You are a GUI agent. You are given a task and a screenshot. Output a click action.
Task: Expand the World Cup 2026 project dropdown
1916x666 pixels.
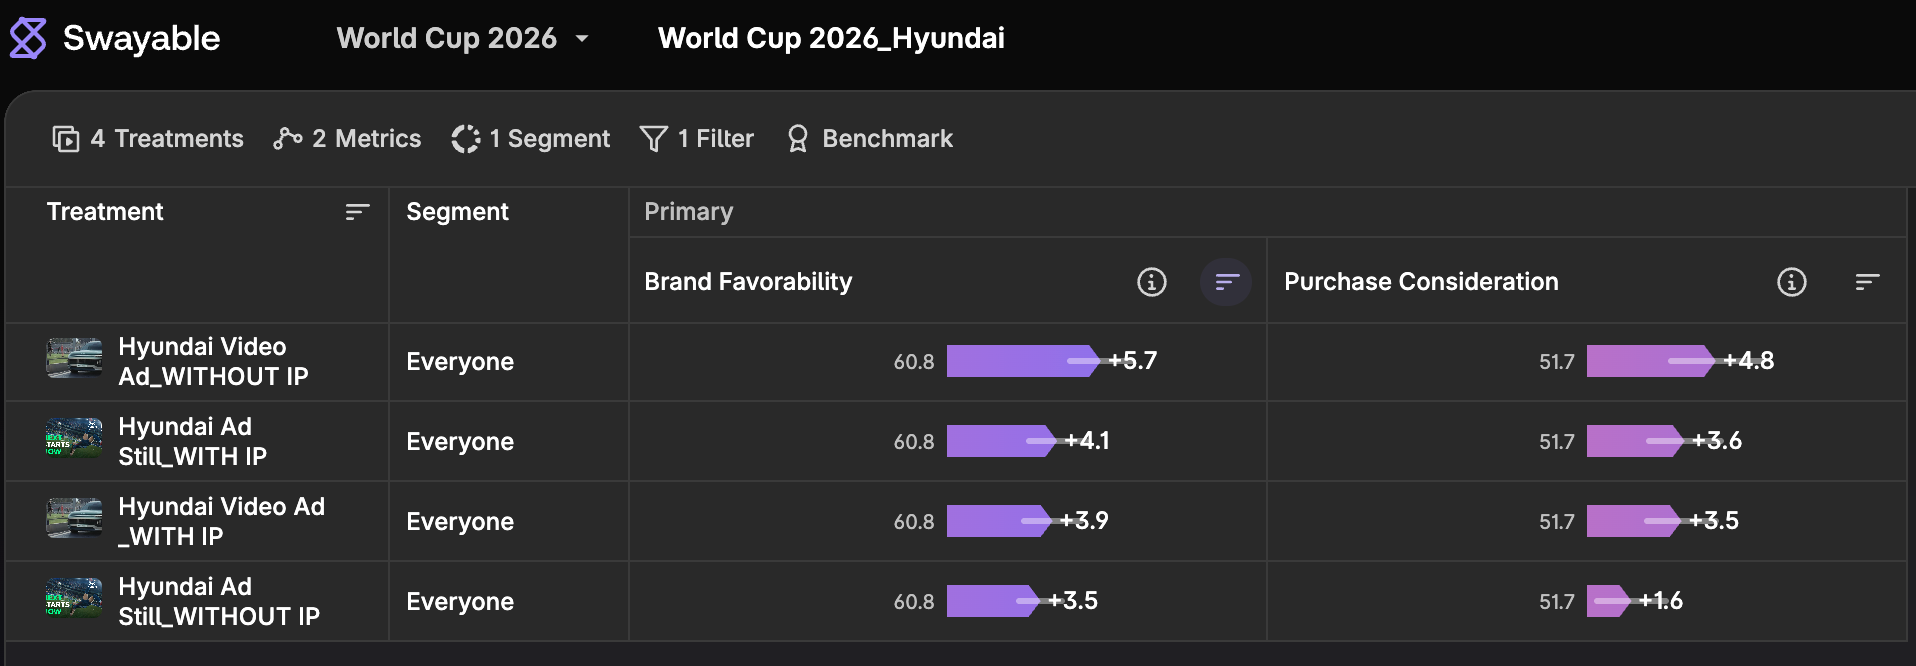tap(463, 38)
